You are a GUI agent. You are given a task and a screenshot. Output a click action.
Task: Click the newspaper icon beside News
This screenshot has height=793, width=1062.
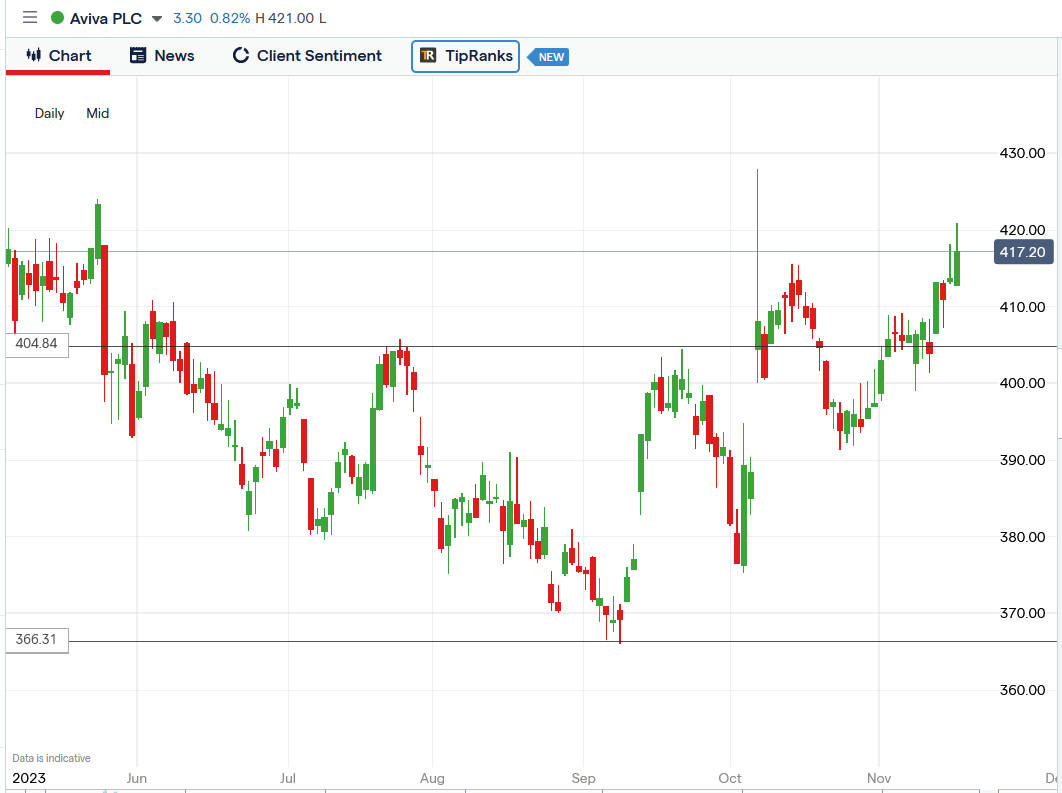coord(137,56)
